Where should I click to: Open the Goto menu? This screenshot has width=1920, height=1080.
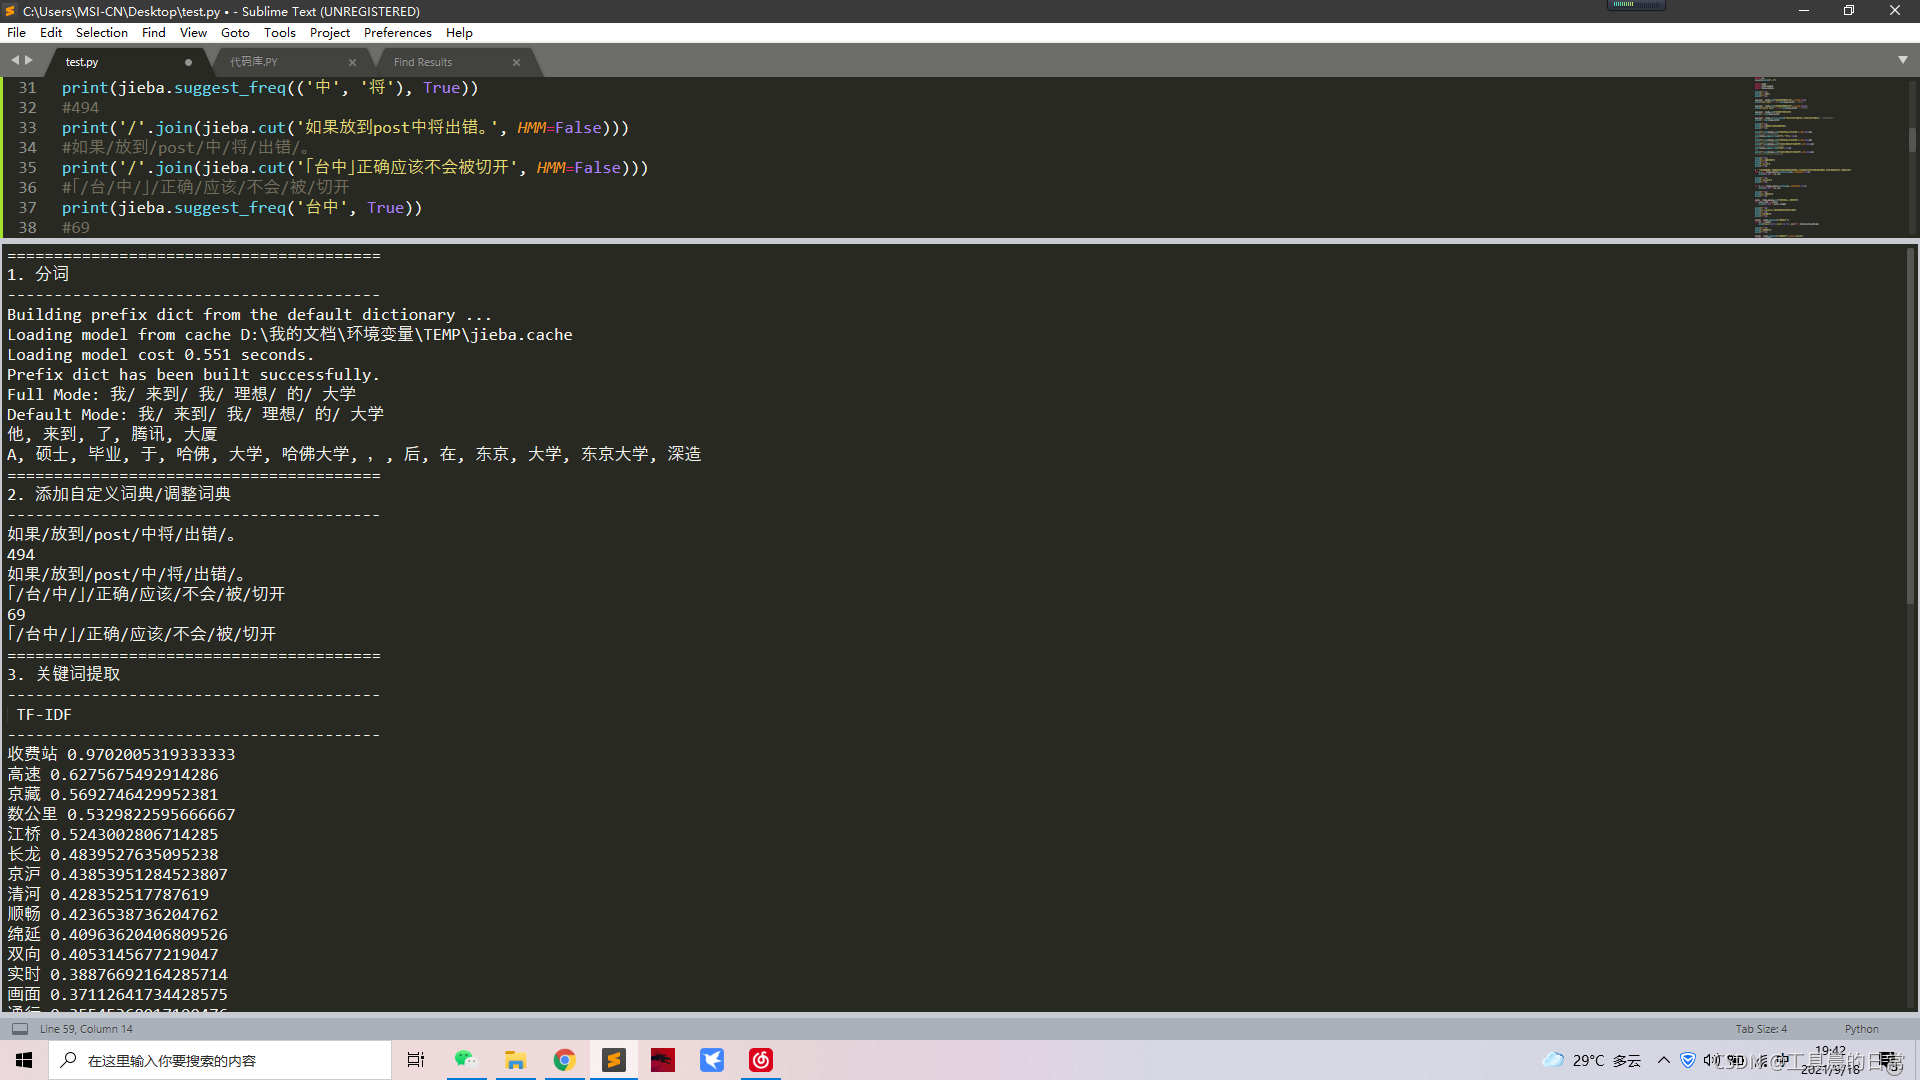click(x=235, y=32)
